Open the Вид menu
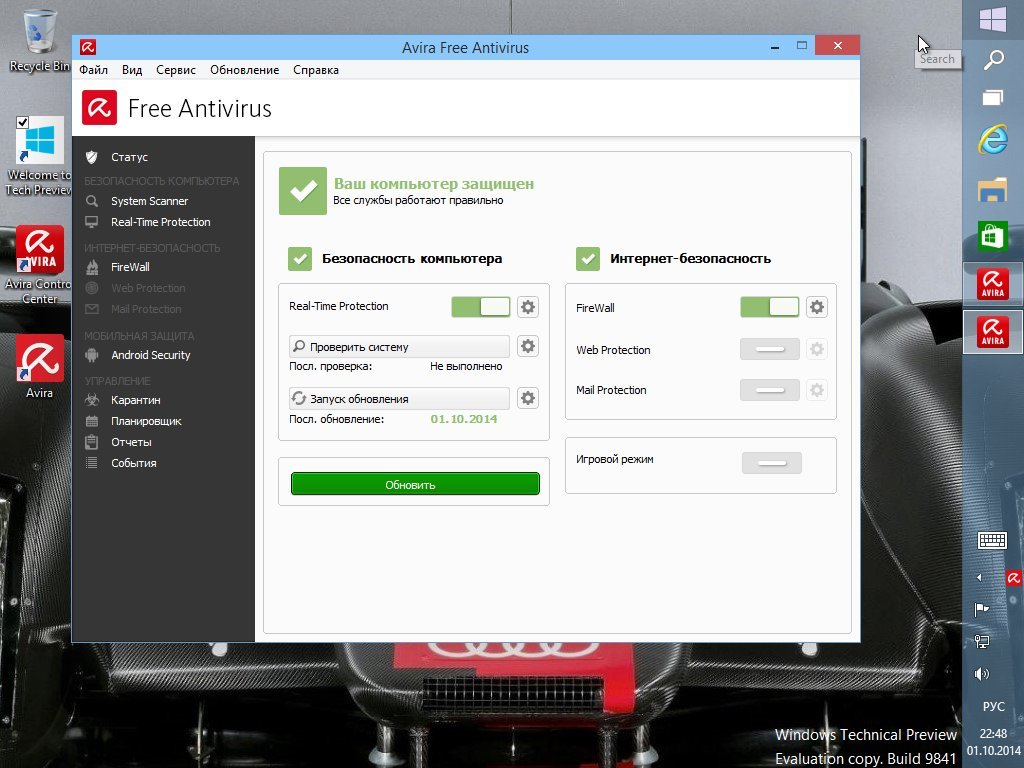The image size is (1024, 768). [132, 70]
